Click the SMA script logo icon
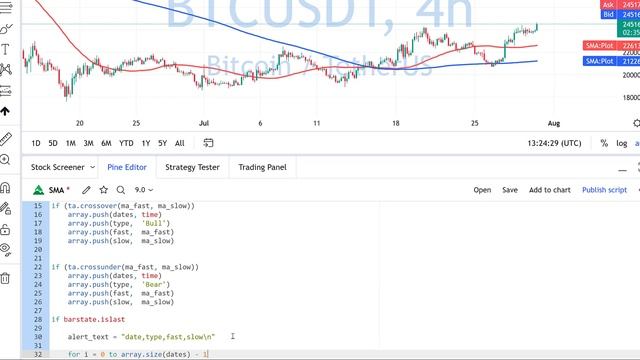Screen dimensions: 640x360 (38, 190)
